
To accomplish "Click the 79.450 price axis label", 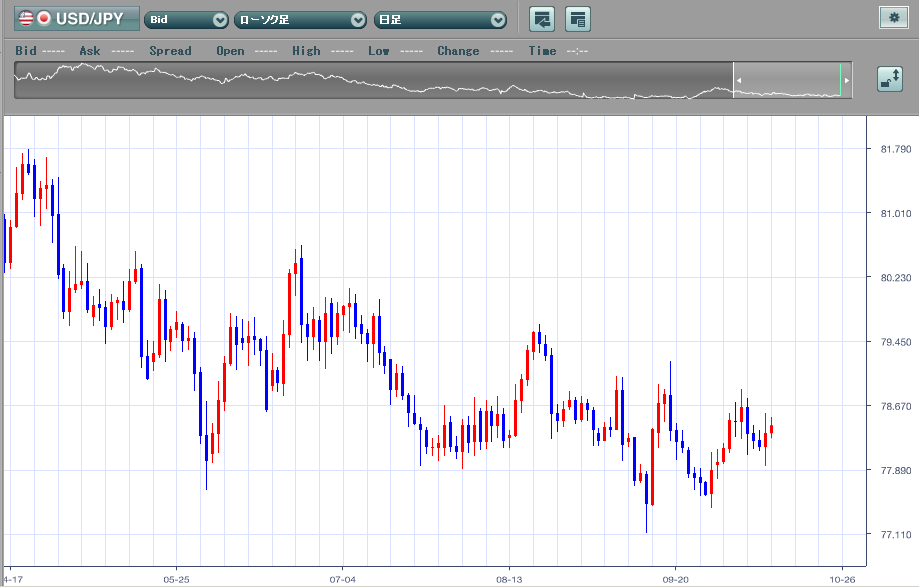I will [896, 342].
